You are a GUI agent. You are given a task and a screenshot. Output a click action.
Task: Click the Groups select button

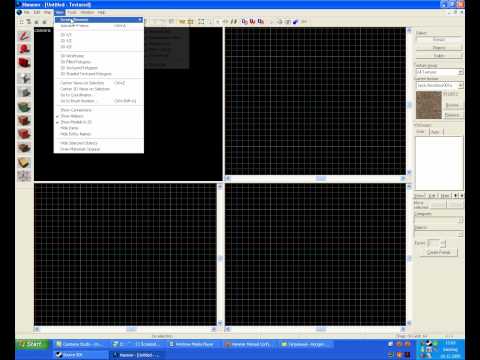point(439,40)
